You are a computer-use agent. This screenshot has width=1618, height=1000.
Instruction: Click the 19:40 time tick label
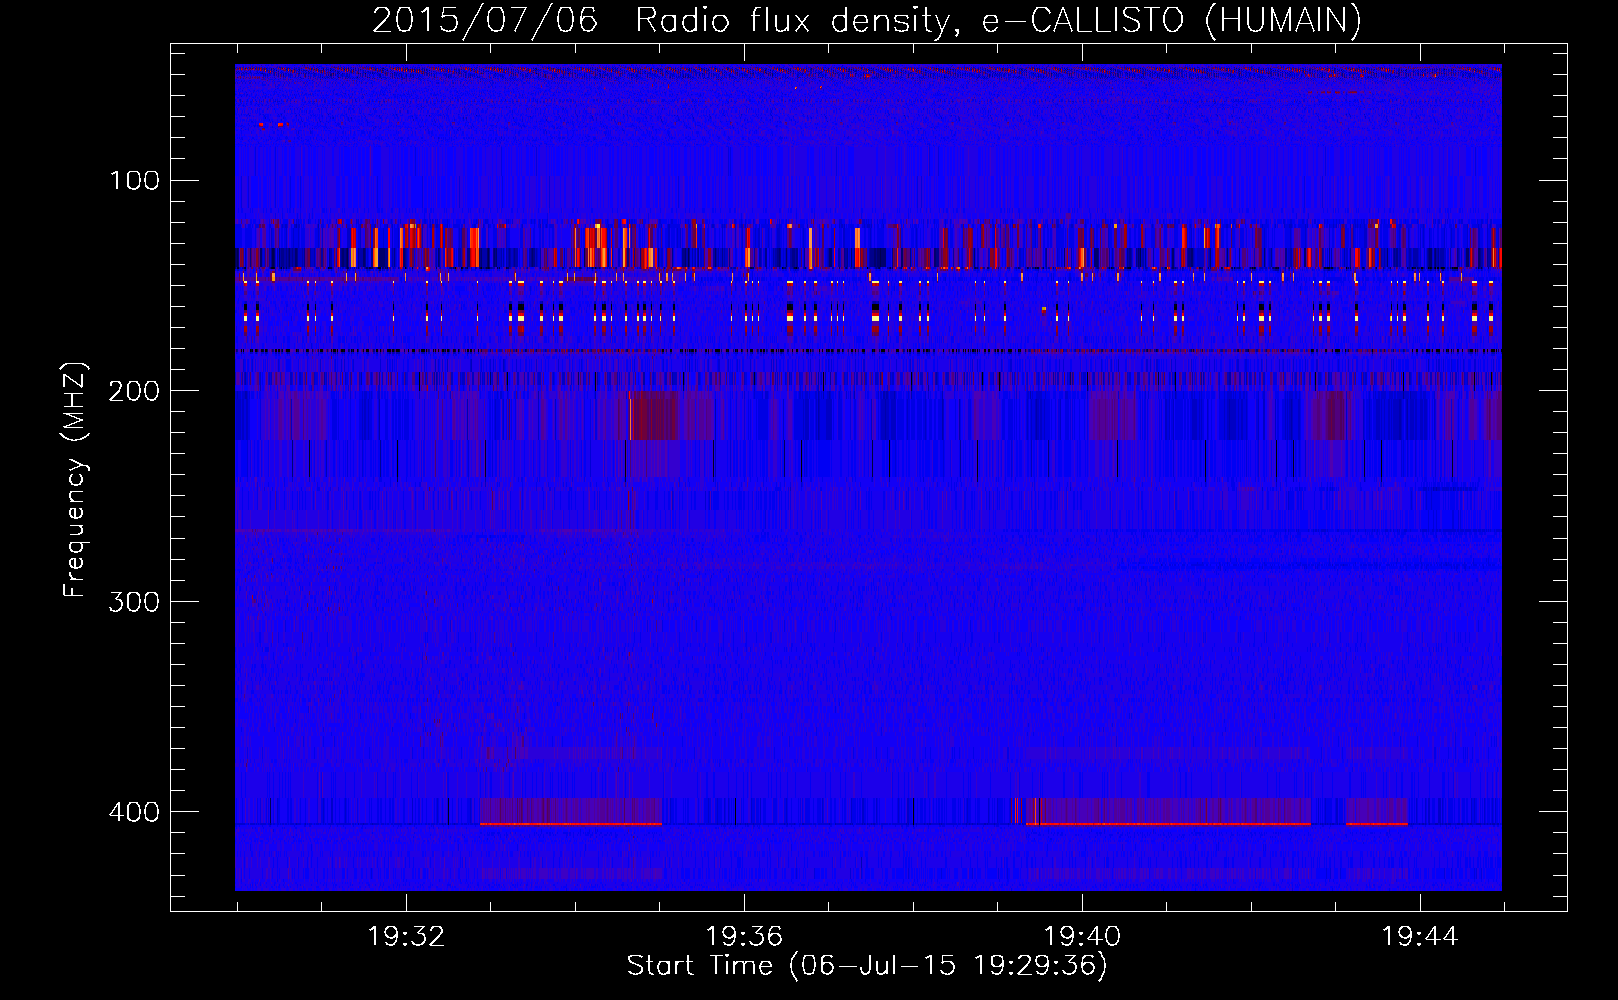(1082, 937)
